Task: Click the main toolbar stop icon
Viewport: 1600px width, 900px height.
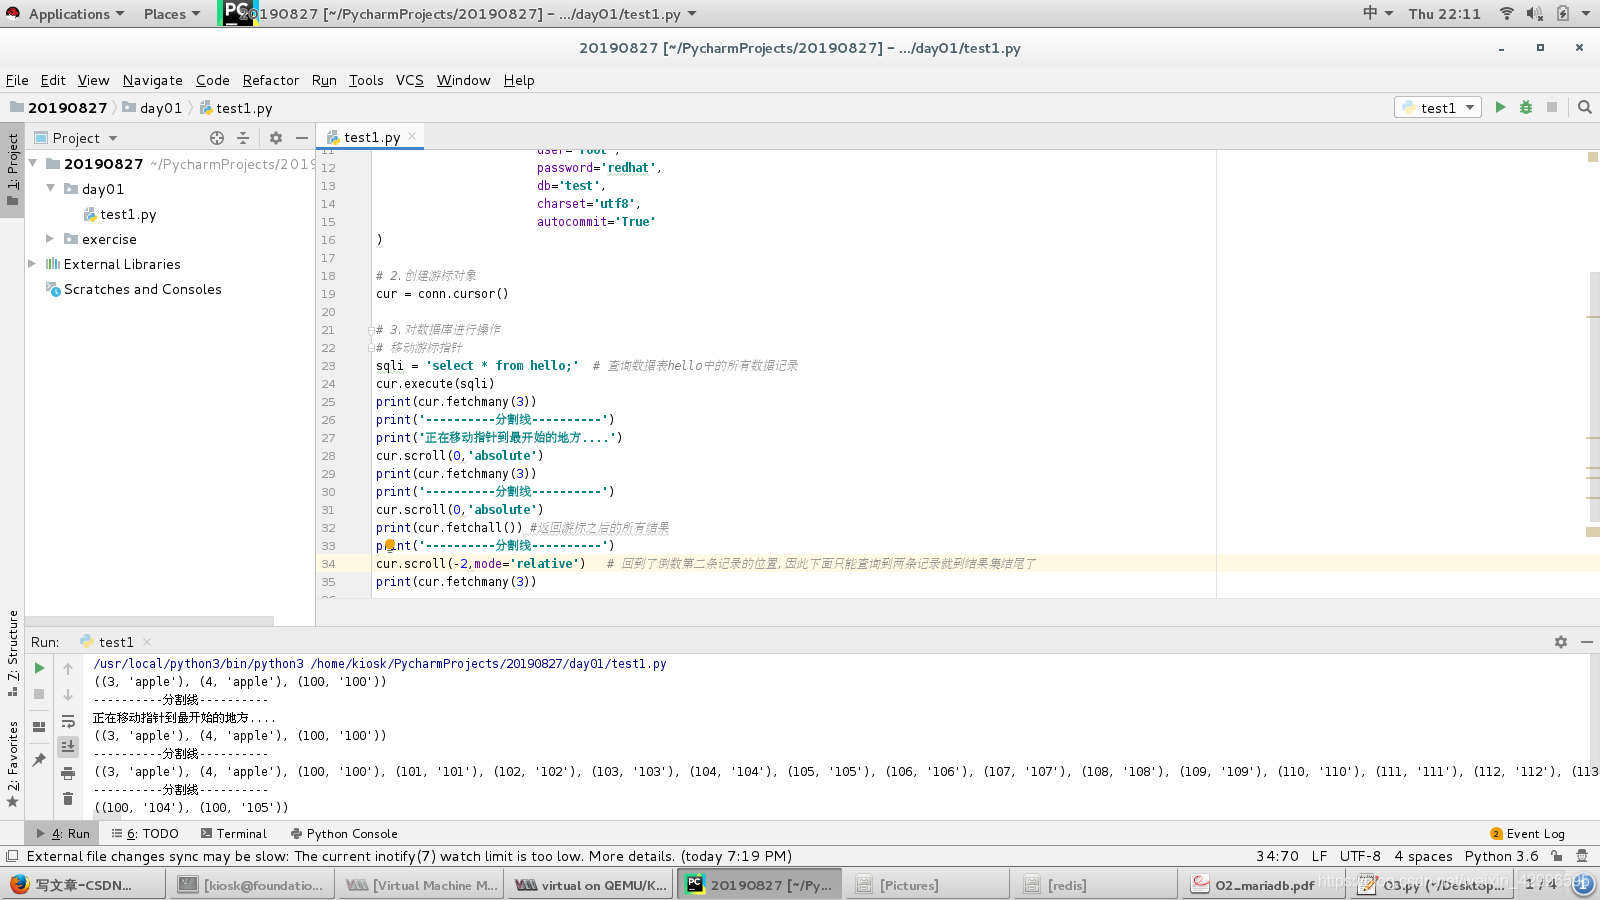Action: point(1552,107)
